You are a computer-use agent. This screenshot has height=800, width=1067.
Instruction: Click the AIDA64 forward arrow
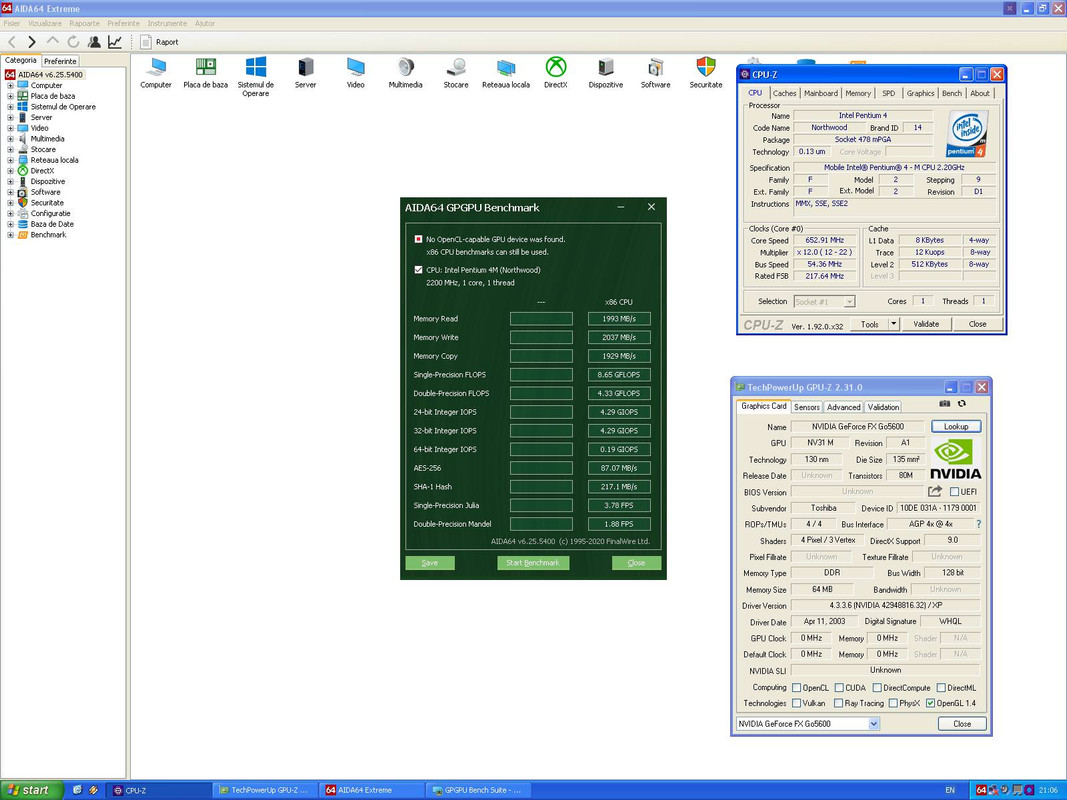(x=31, y=42)
